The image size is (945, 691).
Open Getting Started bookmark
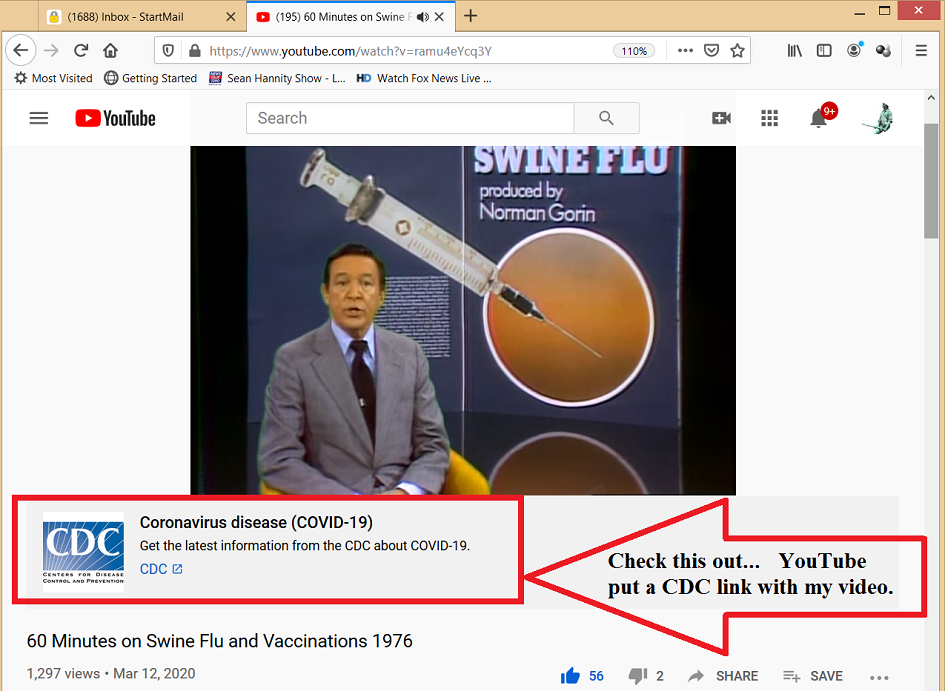151,78
